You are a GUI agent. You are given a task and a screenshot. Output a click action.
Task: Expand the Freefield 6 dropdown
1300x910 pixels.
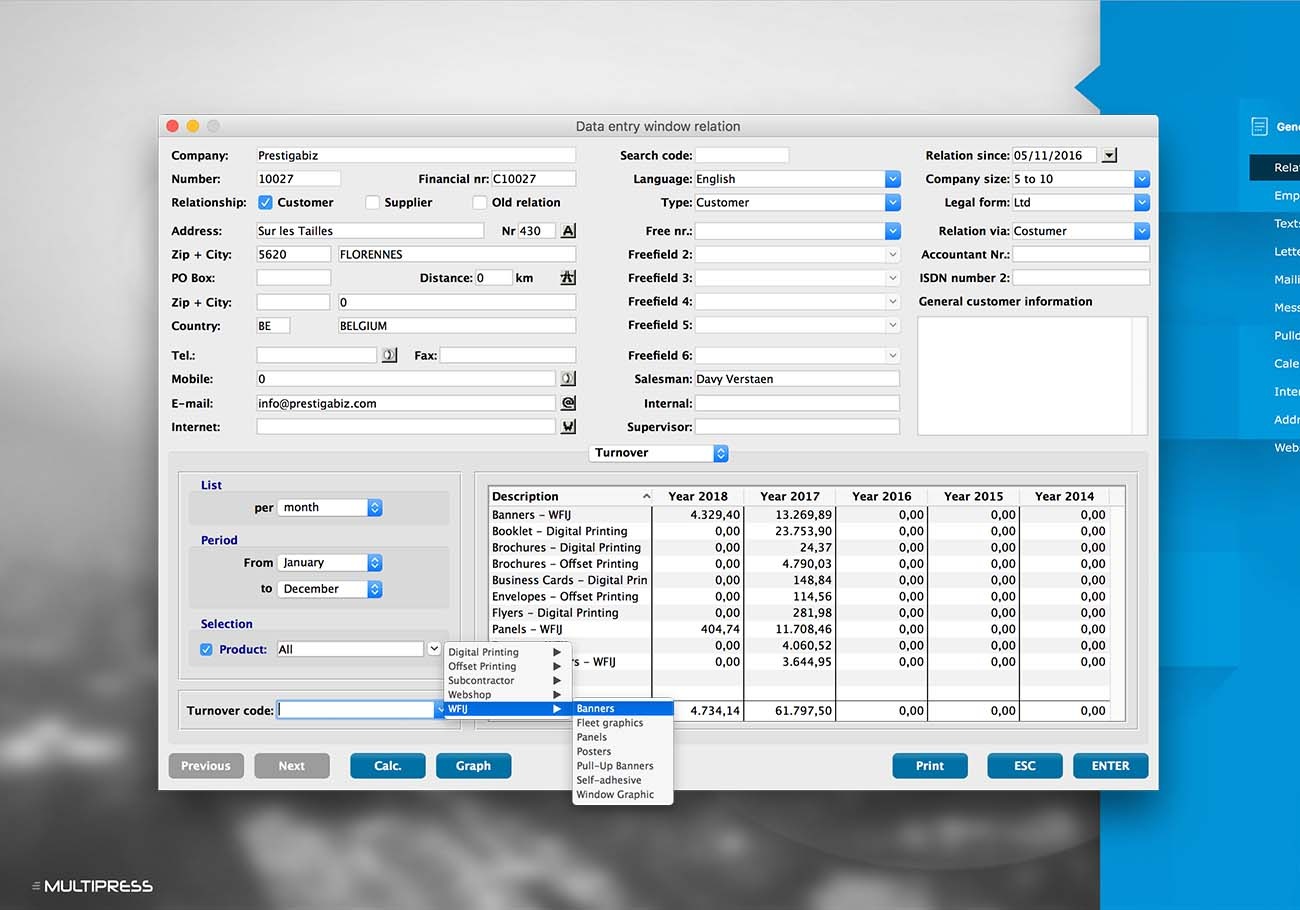click(x=892, y=355)
